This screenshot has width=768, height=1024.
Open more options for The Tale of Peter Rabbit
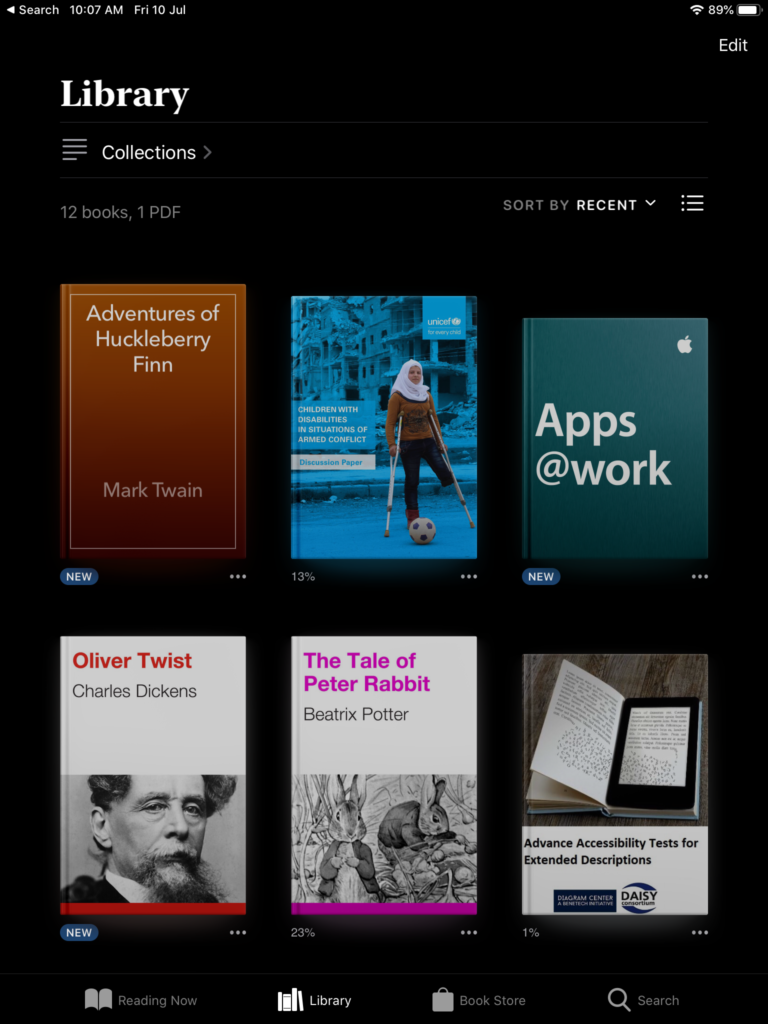point(469,933)
